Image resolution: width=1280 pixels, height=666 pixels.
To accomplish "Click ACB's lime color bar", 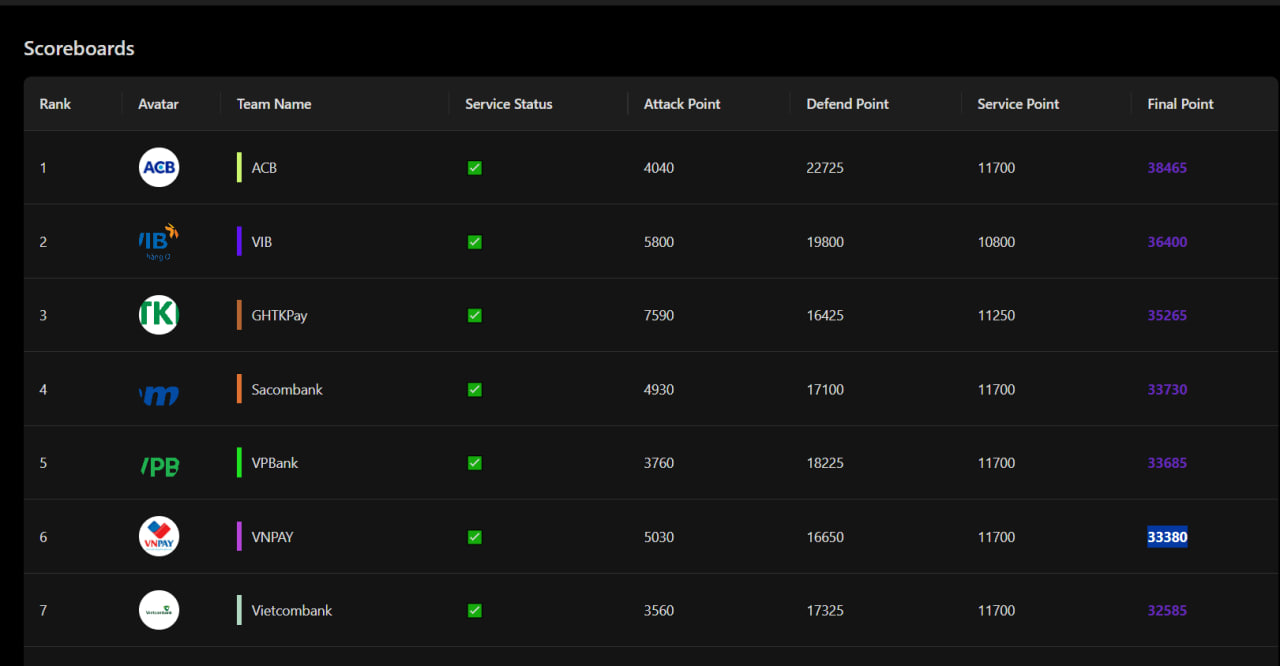I will [239, 167].
